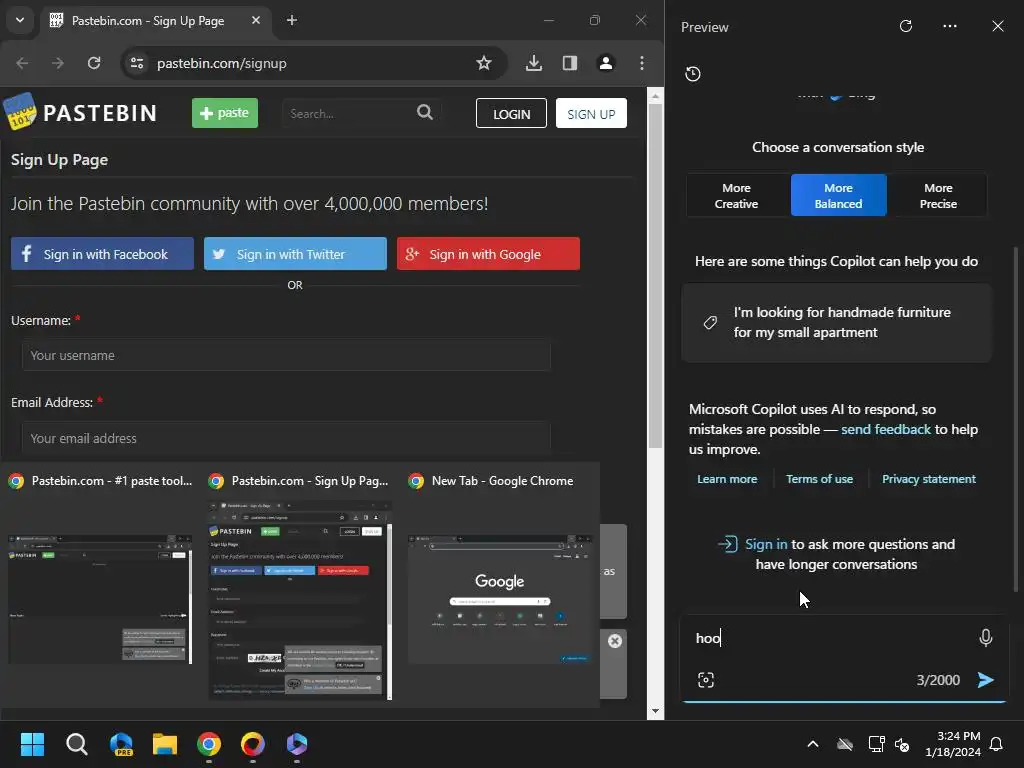Switch to New Tab Google Chrome thumbnail
Screen dimensions: 1024x768
(x=500, y=599)
